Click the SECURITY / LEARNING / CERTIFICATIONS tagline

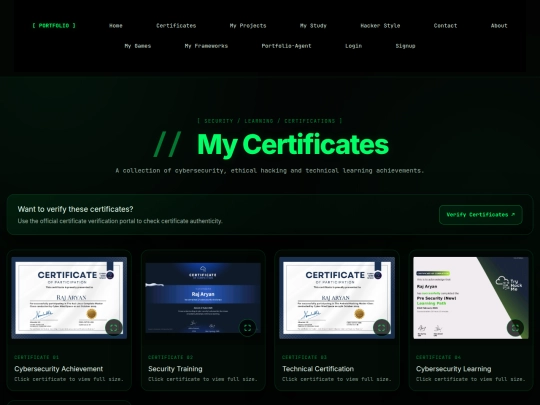270,121
